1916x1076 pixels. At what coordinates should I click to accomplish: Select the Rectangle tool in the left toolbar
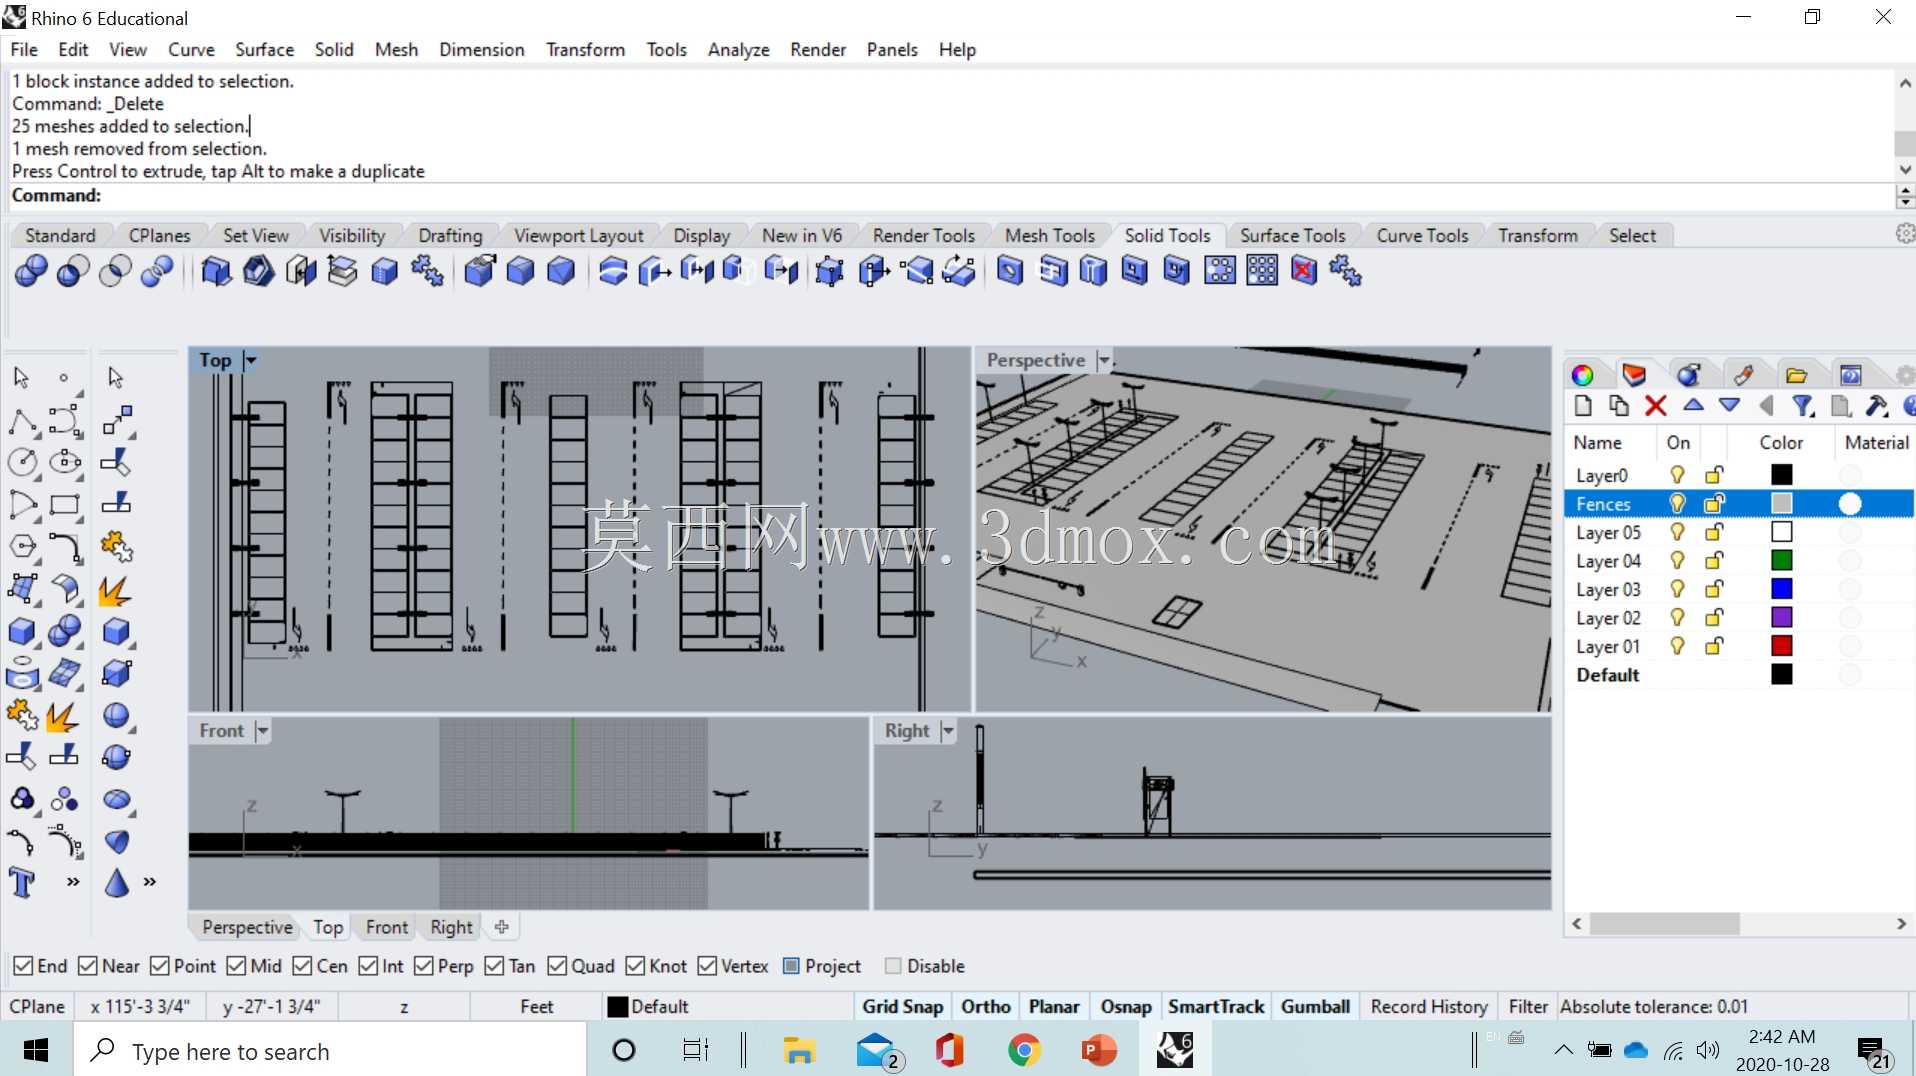click(x=65, y=505)
